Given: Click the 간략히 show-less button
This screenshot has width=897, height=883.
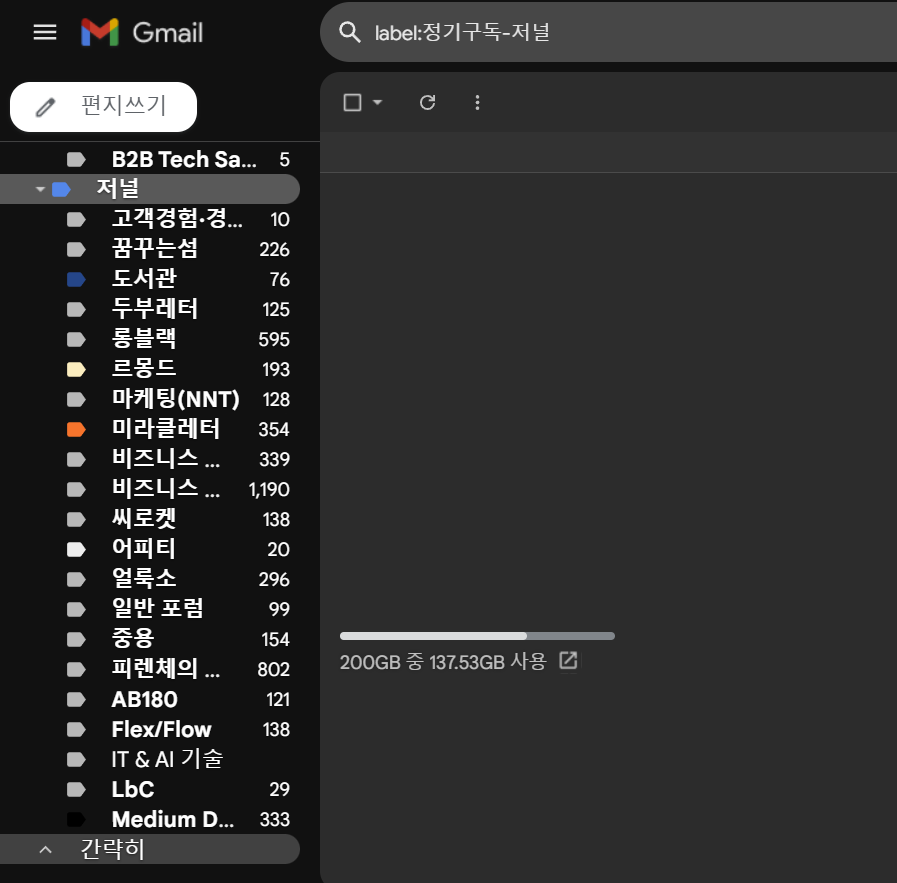Looking at the screenshot, I should [x=150, y=849].
